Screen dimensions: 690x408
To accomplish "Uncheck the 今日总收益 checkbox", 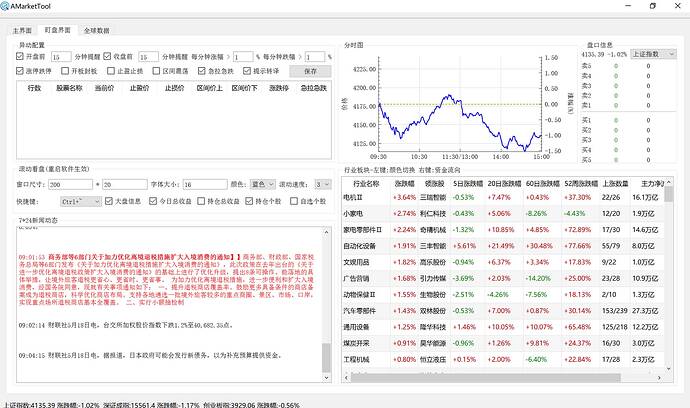I will click(x=153, y=201).
